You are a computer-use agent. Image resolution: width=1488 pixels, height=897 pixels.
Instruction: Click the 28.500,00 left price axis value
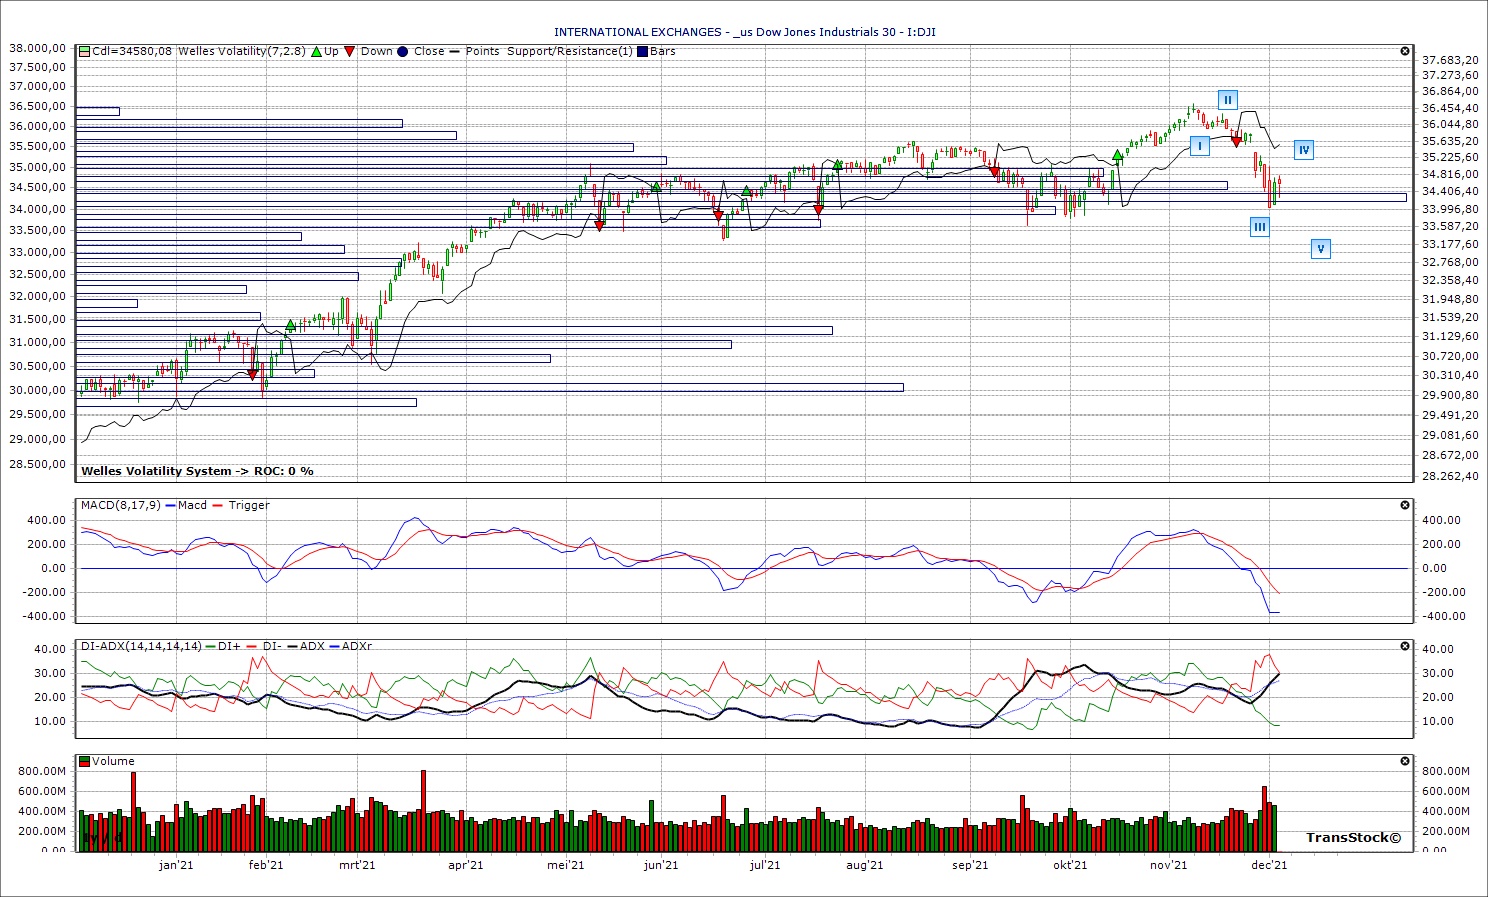(37, 464)
